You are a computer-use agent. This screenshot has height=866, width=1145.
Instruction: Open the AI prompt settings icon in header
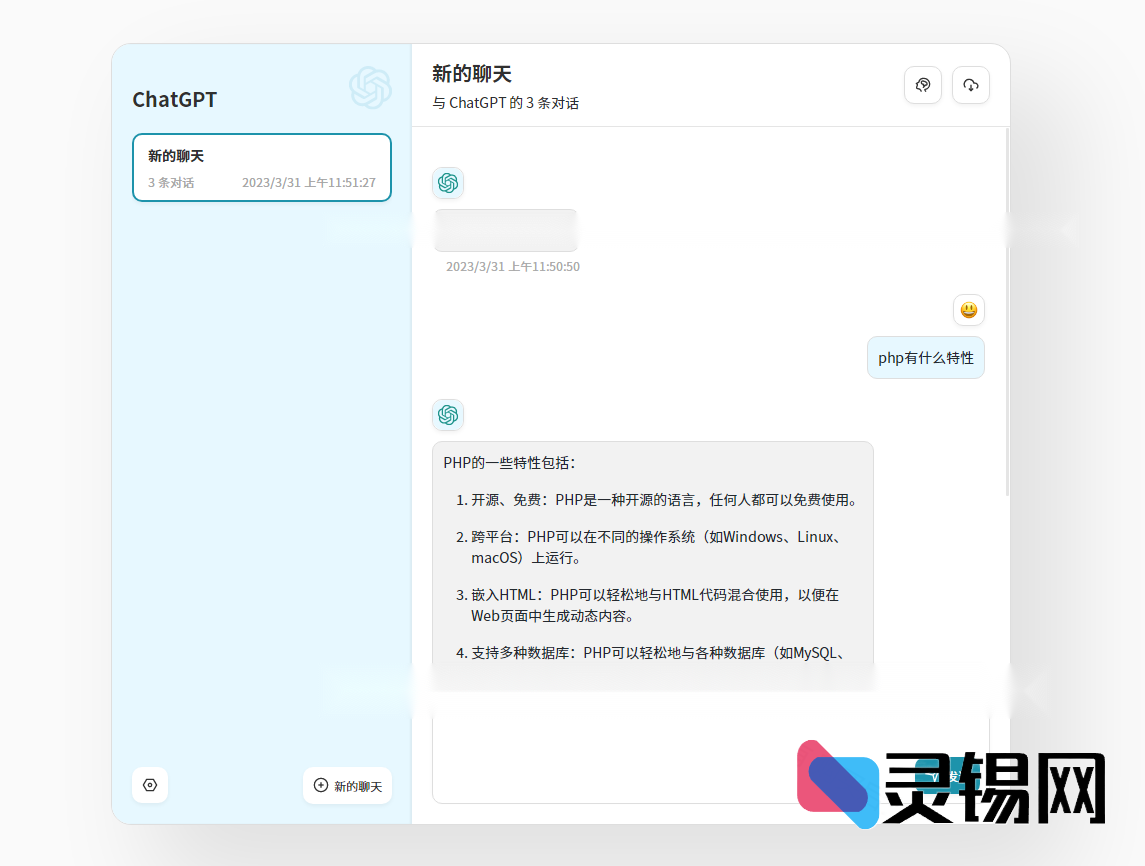coord(922,85)
